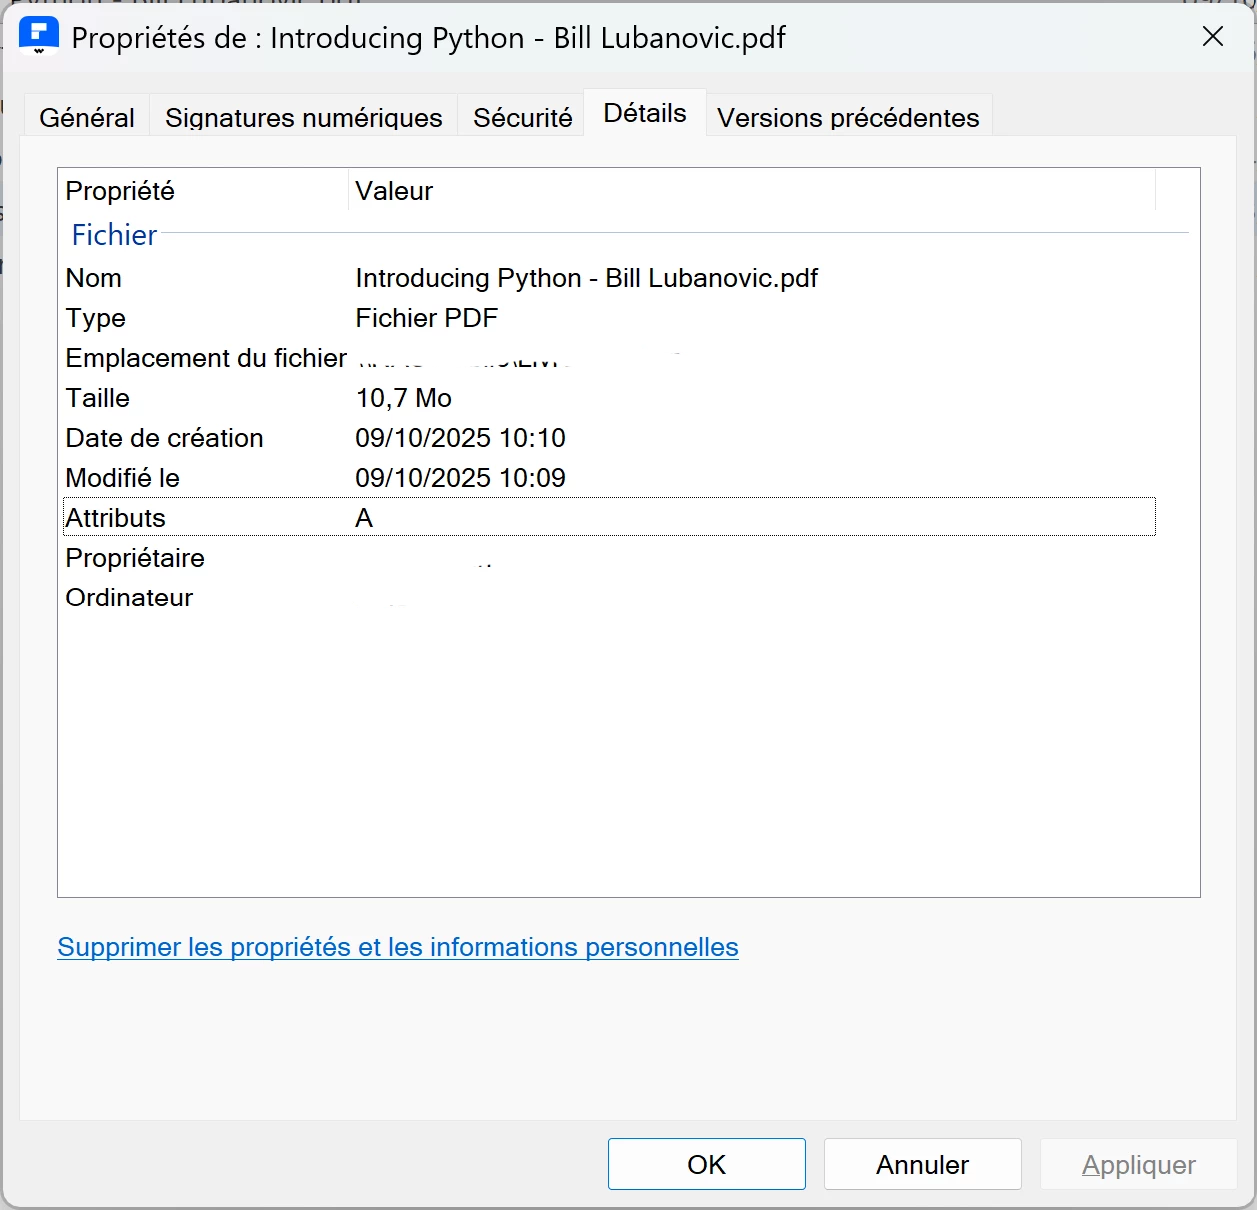Click the Appliquer button
The width and height of the screenshot is (1257, 1210).
pos(1139,1164)
